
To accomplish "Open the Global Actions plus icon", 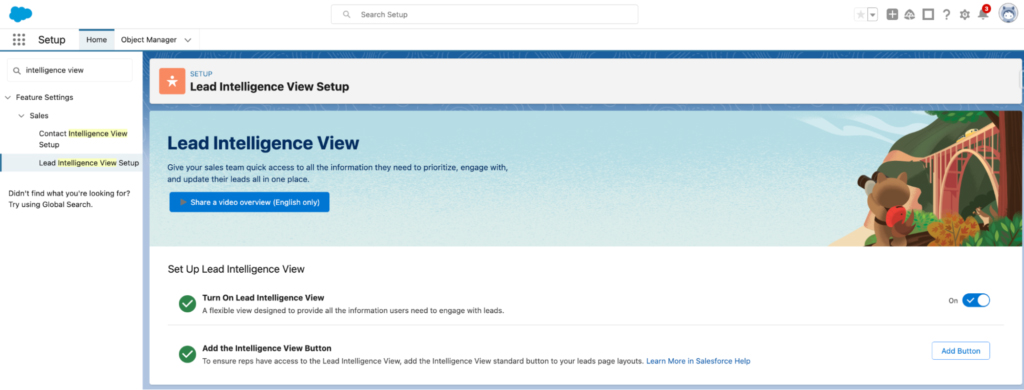I will pyautogui.click(x=891, y=14).
